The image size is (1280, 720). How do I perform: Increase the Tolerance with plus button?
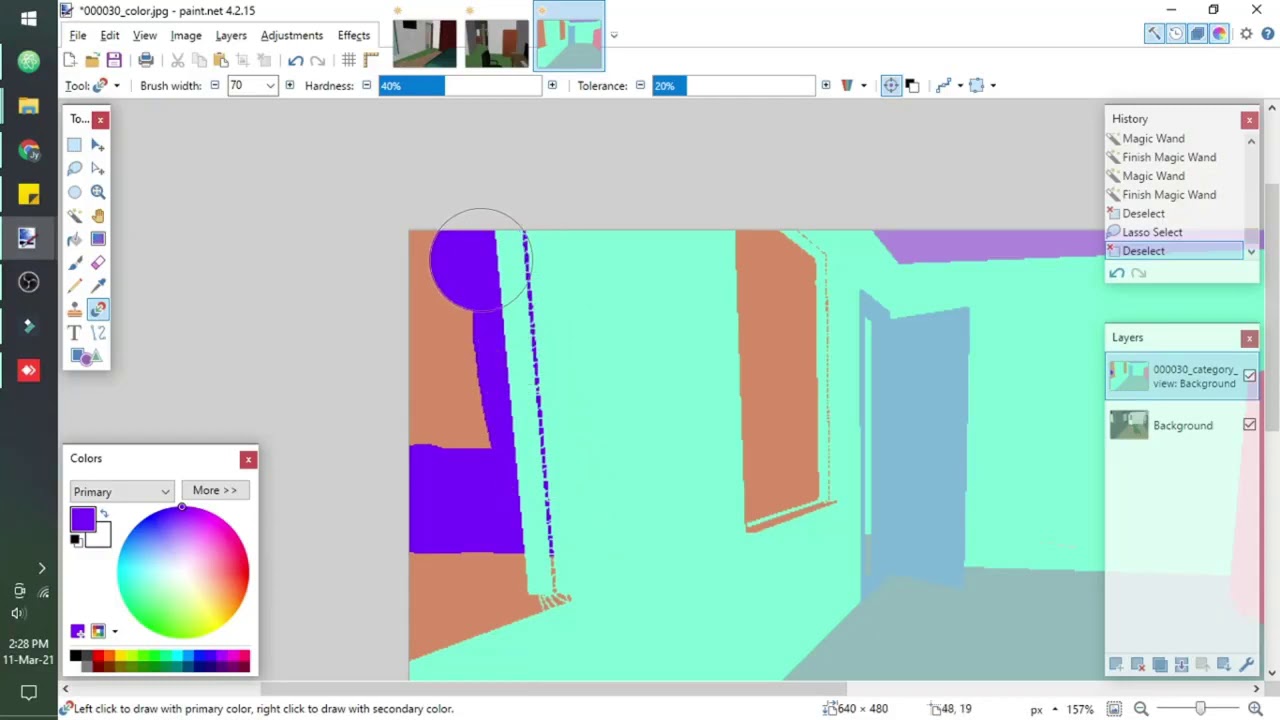coord(825,86)
